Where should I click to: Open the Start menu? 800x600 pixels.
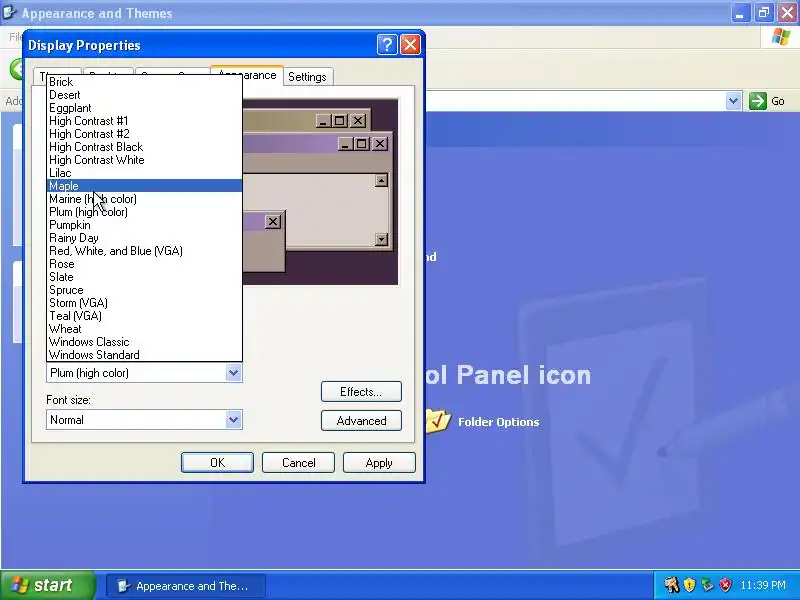(48, 585)
